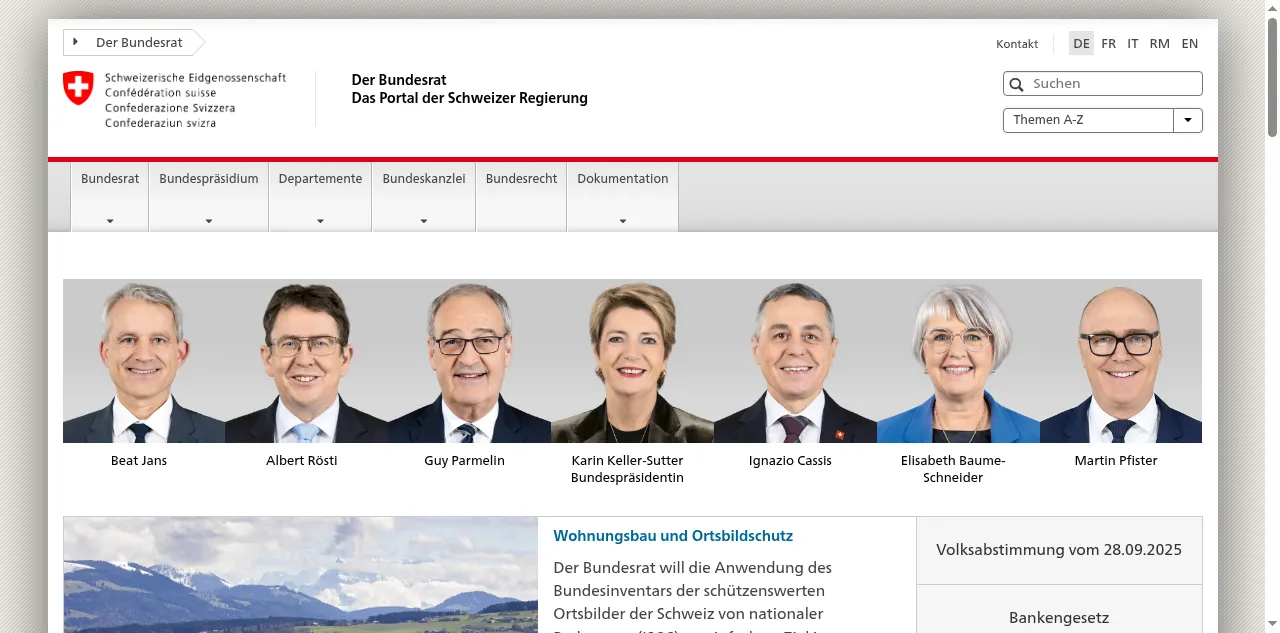The height and width of the screenshot is (633, 1280).
Task: Open the Dokumentation navigation tab
Action: pyautogui.click(x=623, y=197)
